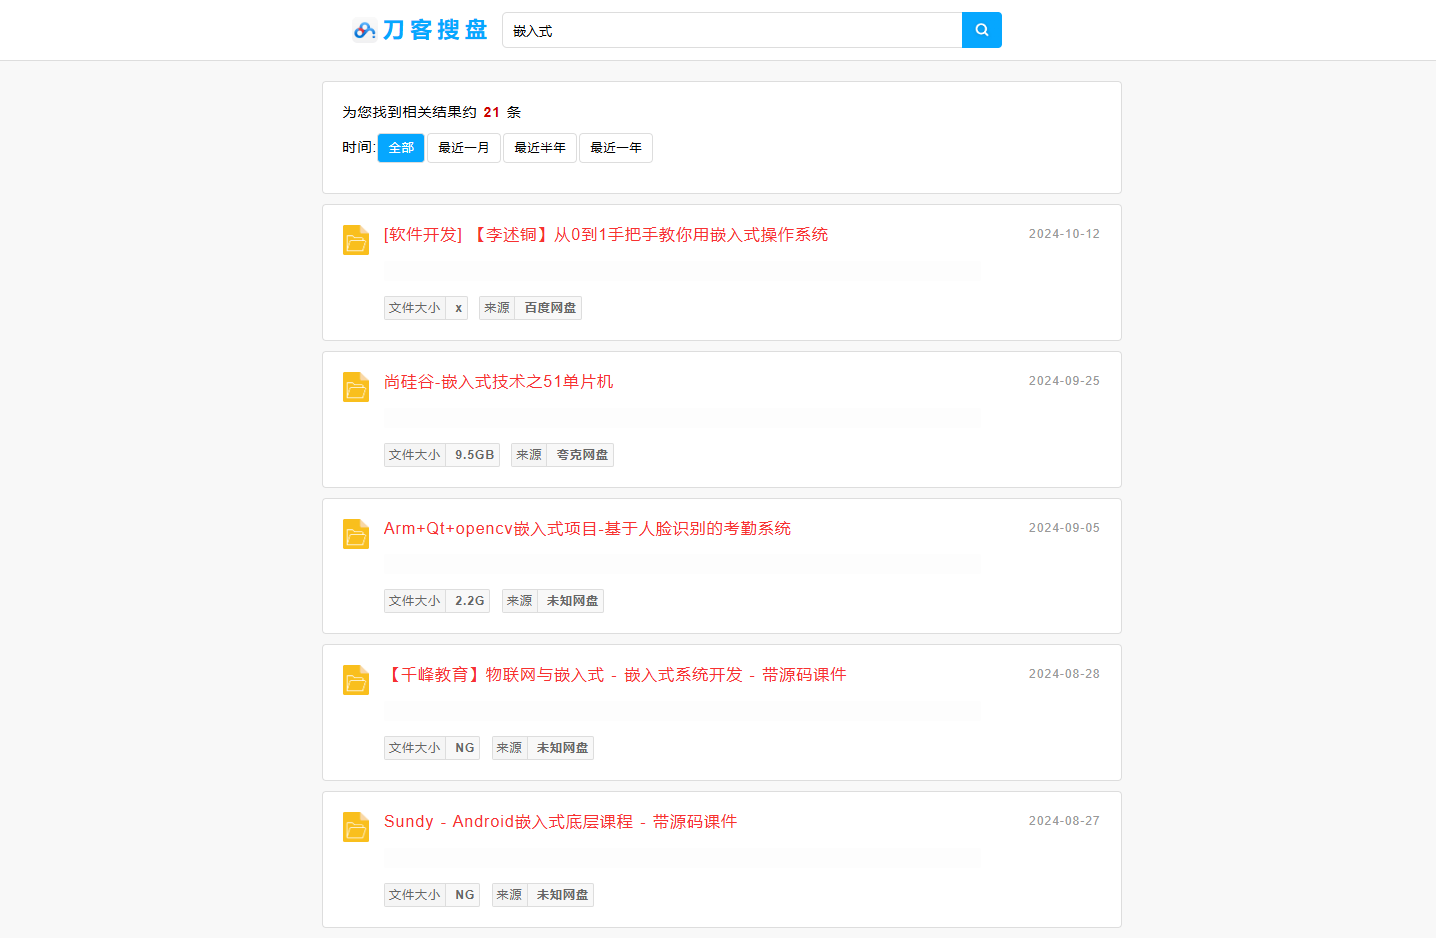This screenshot has height=938, width=1436.
Task: Click the folder icon next to 千峰教育 result
Action: click(356, 681)
